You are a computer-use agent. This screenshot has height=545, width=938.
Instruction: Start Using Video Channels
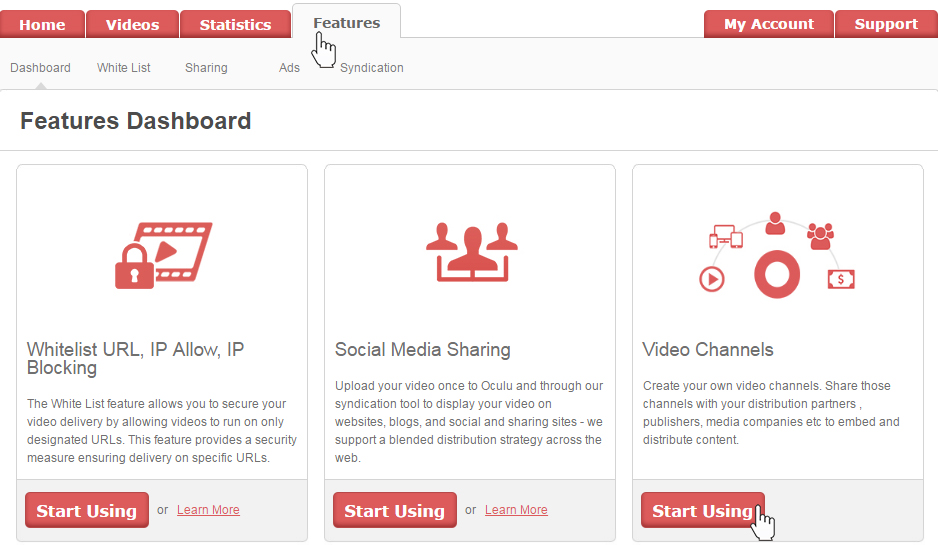(703, 510)
